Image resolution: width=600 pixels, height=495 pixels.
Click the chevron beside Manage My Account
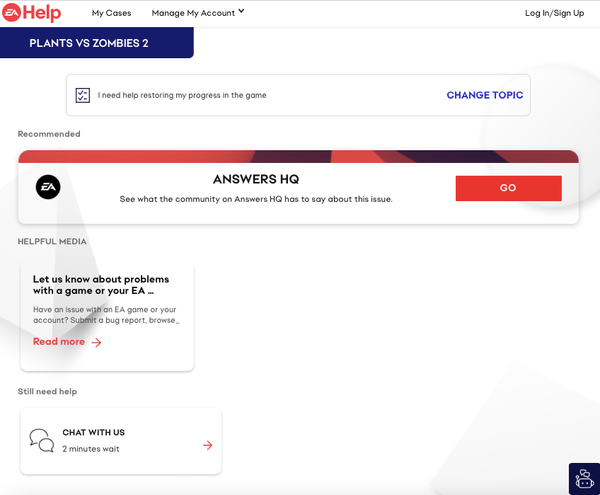coord(242,12)
